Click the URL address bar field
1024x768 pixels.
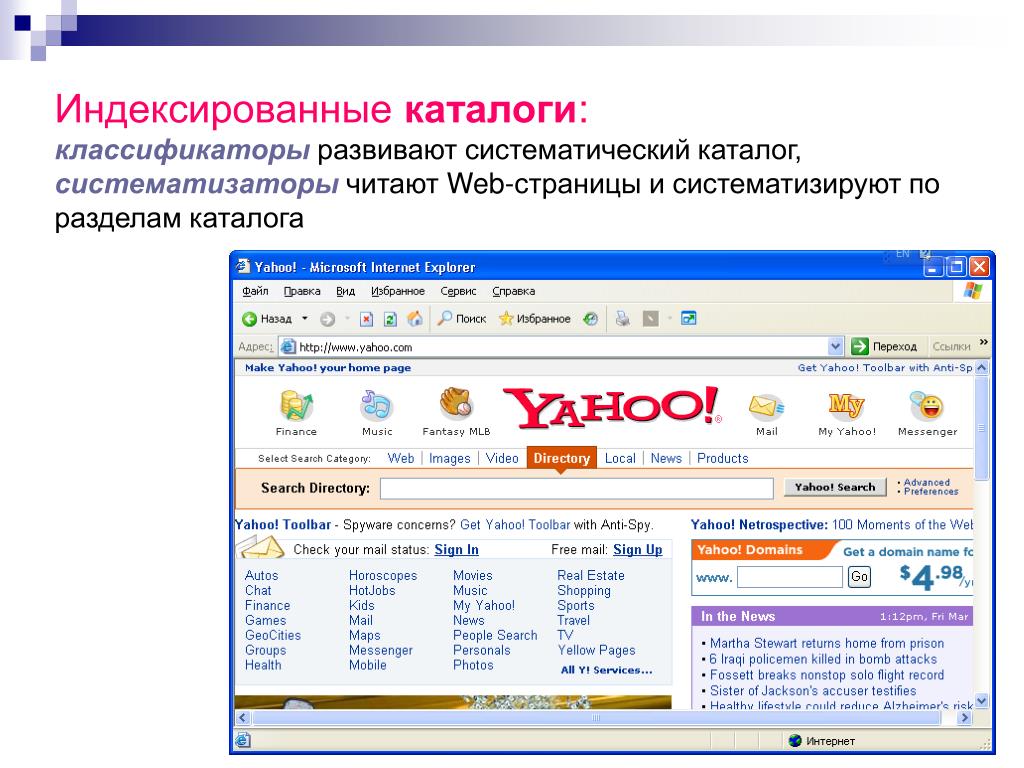[x=562, y=347]
